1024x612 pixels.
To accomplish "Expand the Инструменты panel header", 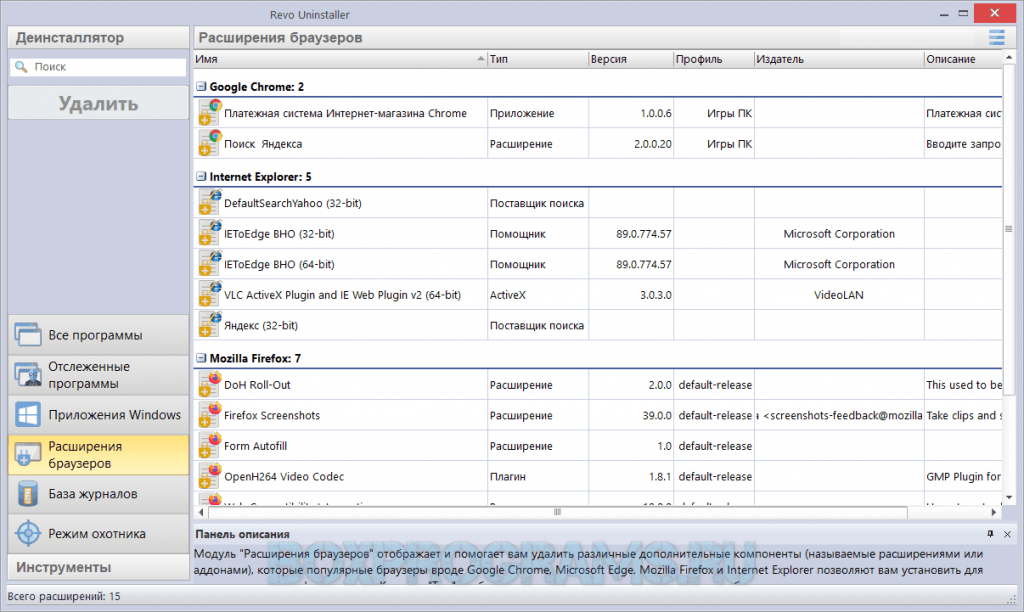I will pos(98,567).
